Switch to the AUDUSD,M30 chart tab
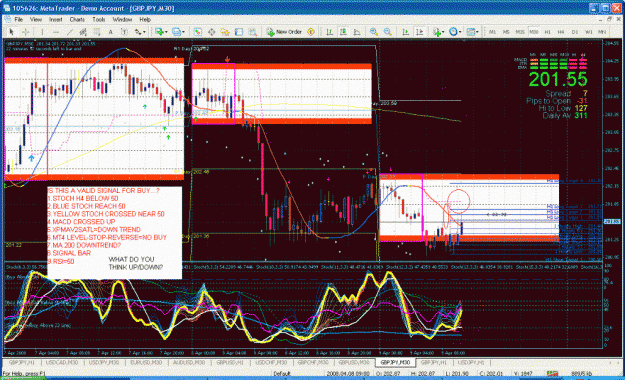Screen dimensions: 625x380 pyautogui.click(x=189, y=362)
